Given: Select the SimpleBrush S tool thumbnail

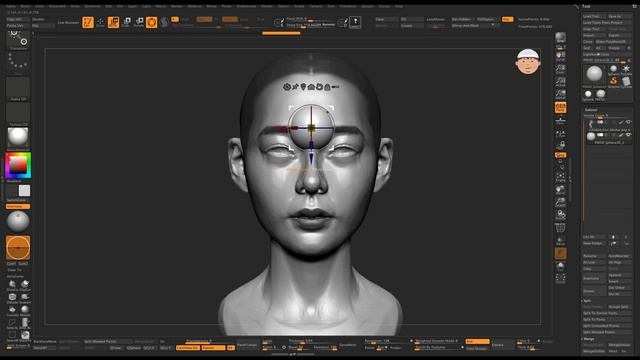Looking at the screenshot, I should [x=613, y=82].
